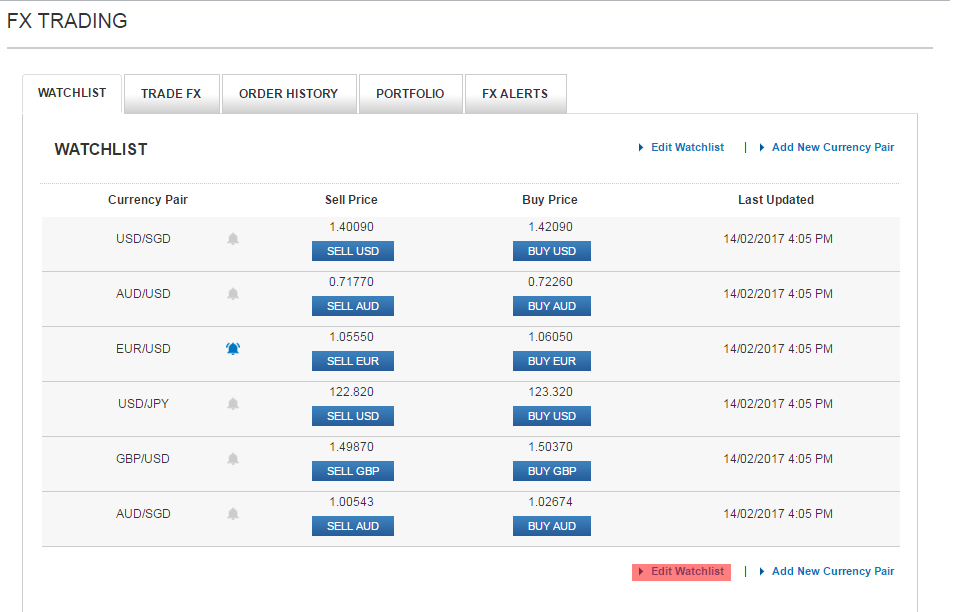
Task: Select the Watchlist tab
Action: (72, 94)
